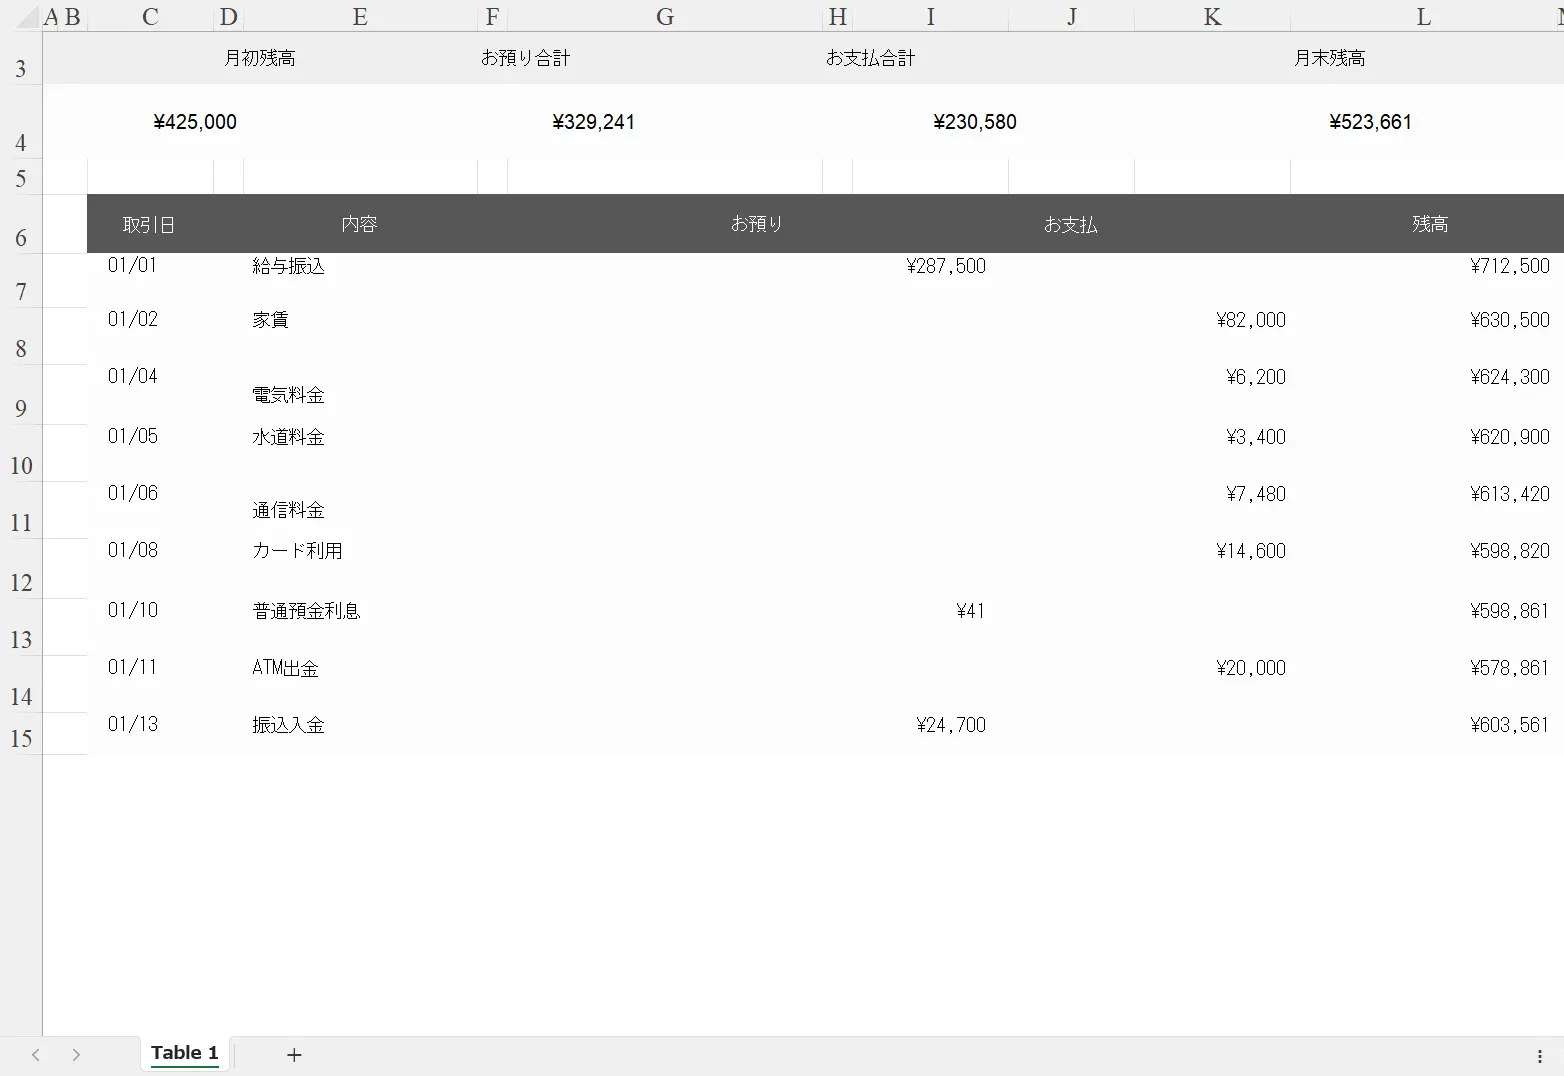Select the ¥14,600 payment cell

pyautogui.click(x=1251, y=551)
